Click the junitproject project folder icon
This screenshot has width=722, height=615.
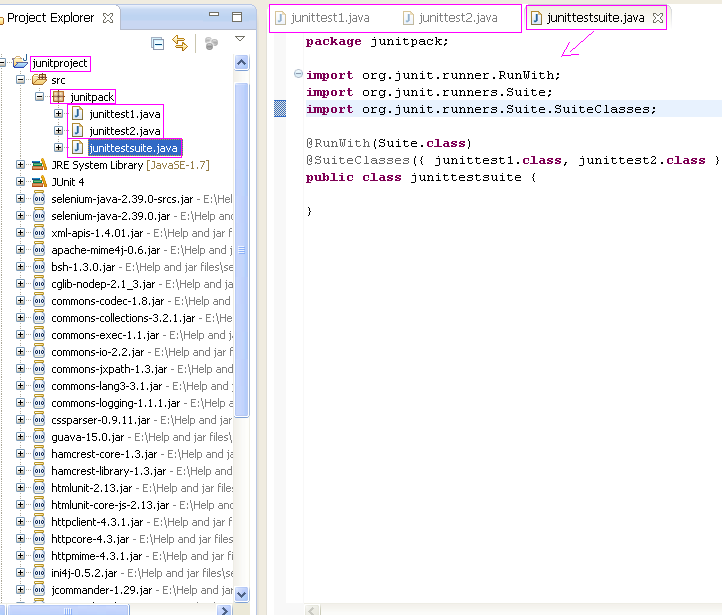click(20, 62)
